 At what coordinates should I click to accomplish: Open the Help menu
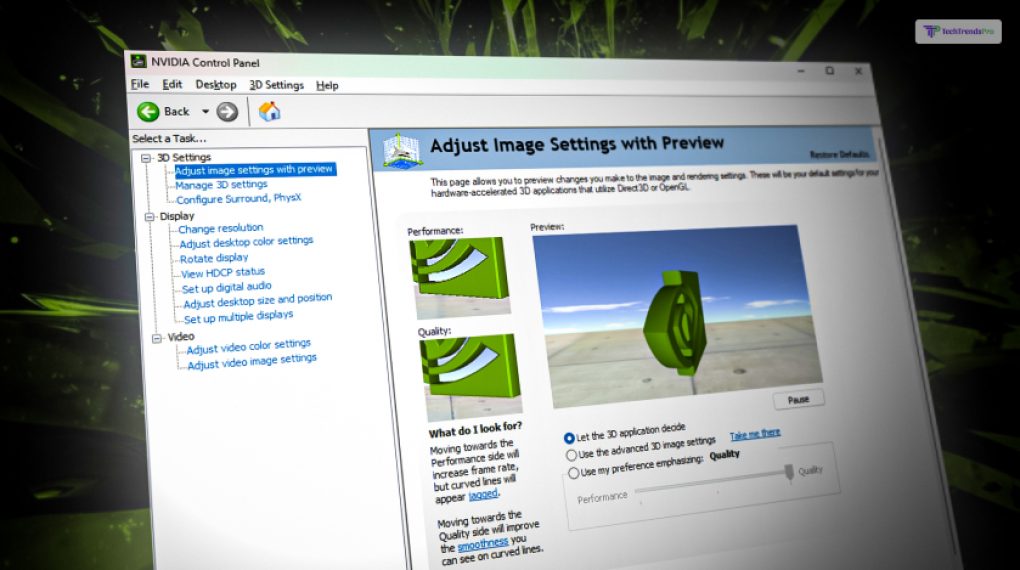(327, 85)
